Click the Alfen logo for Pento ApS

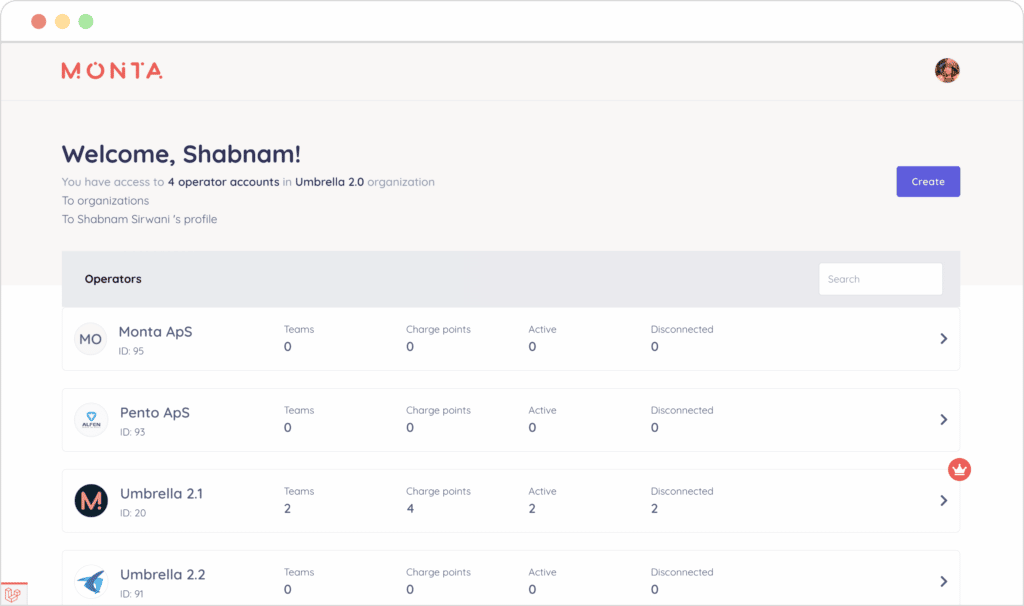pos(91,420)
